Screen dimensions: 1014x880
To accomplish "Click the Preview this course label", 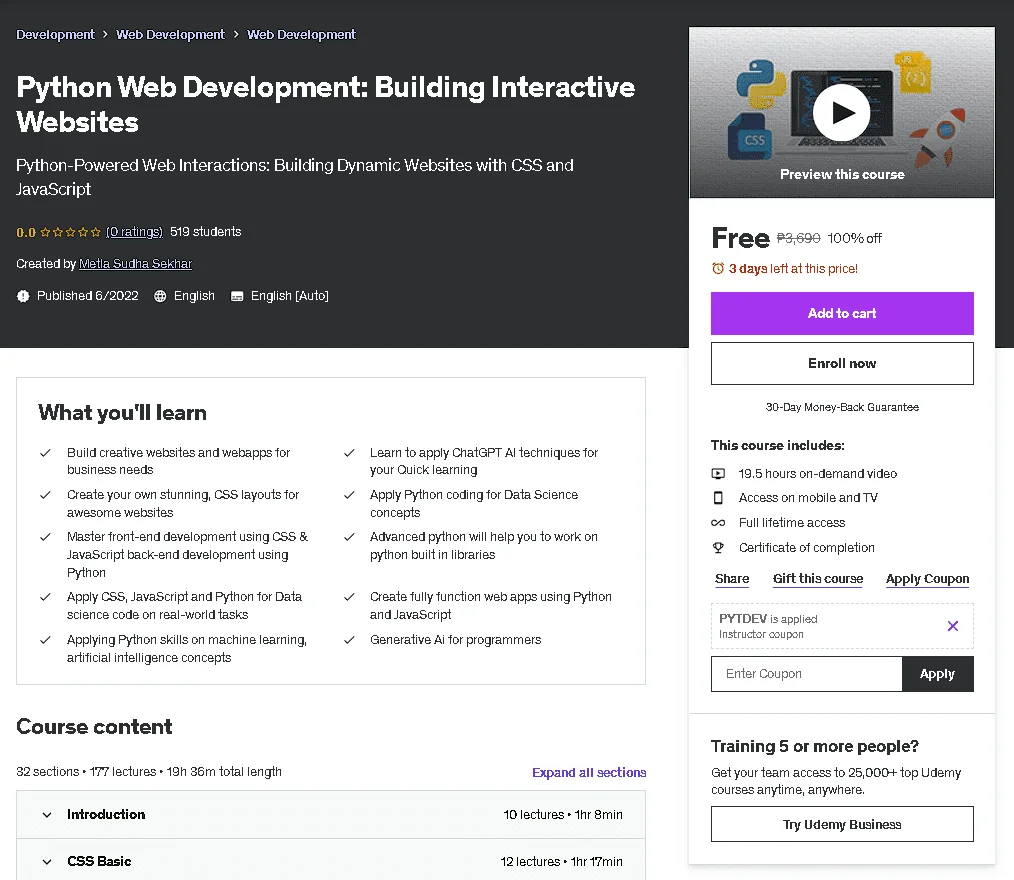I will click(842, 175).
